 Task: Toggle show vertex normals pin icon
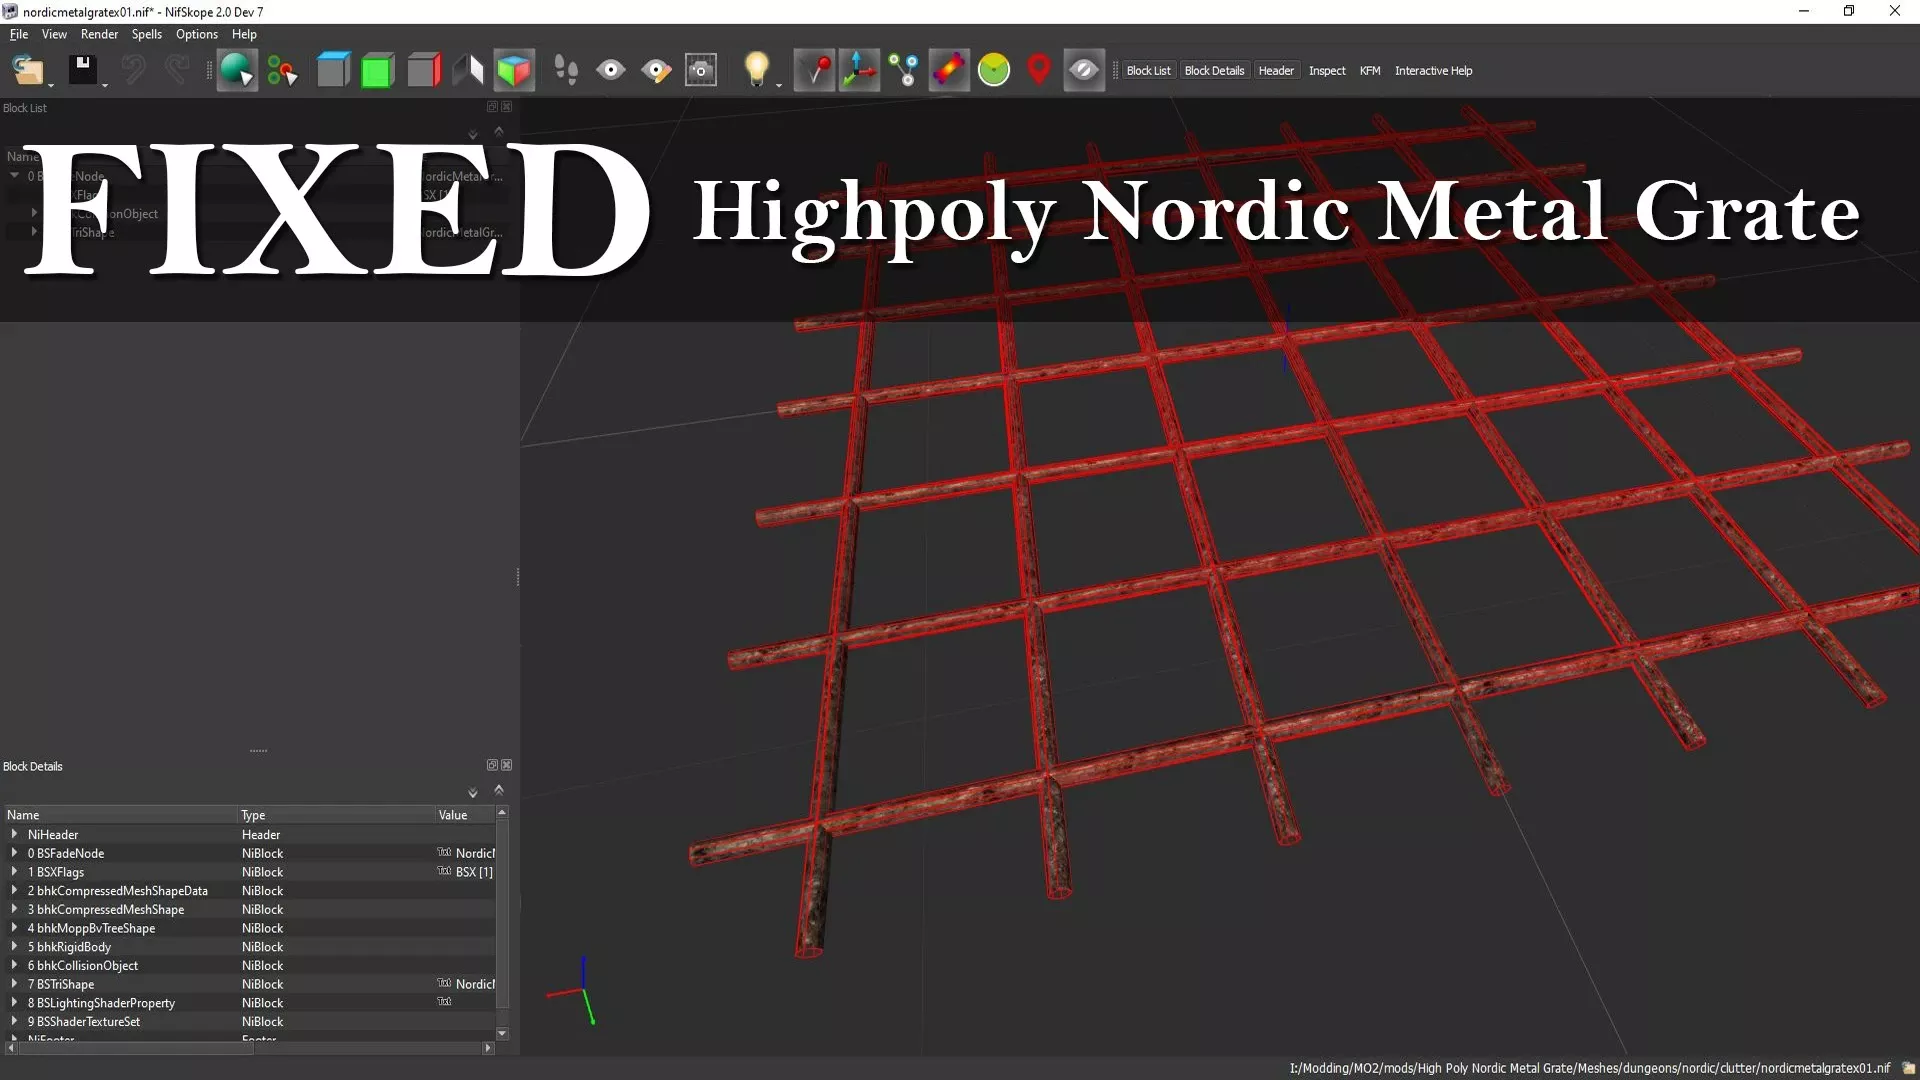[815, 70]
